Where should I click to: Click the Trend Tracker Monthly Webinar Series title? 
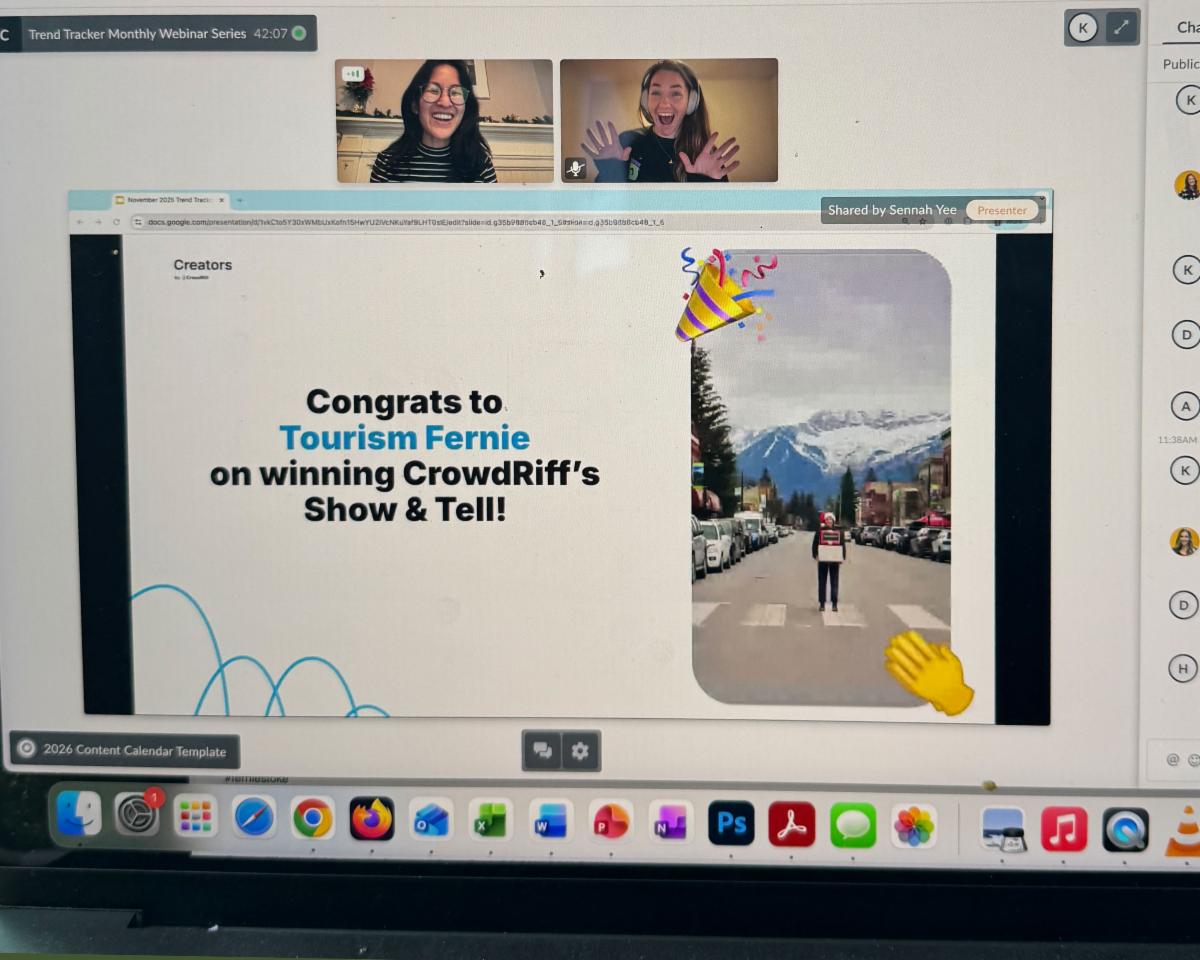(137, 34)
